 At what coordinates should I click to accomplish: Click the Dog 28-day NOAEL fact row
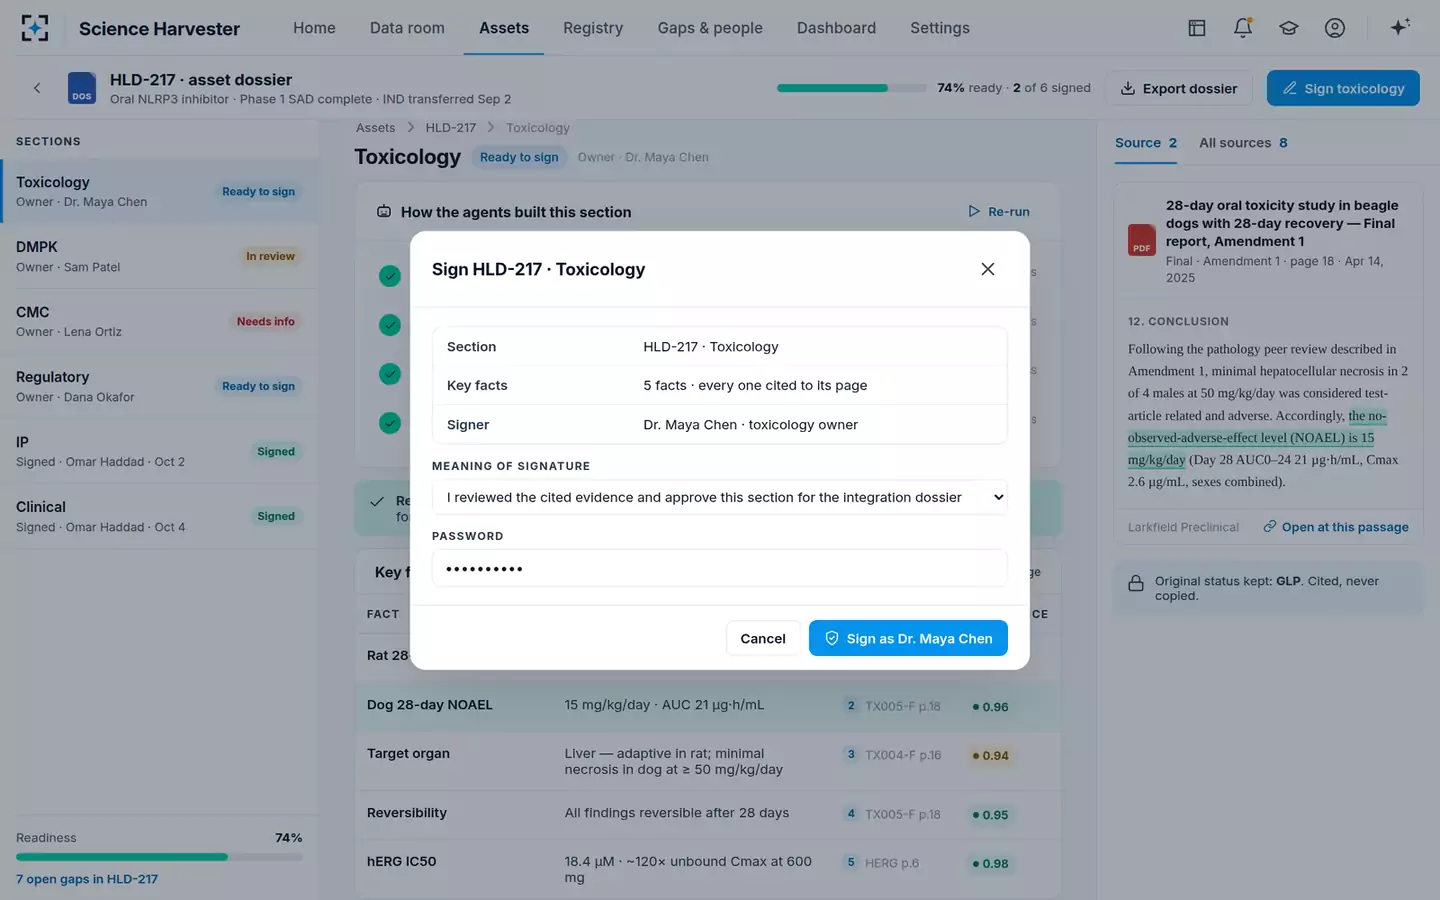708,705
